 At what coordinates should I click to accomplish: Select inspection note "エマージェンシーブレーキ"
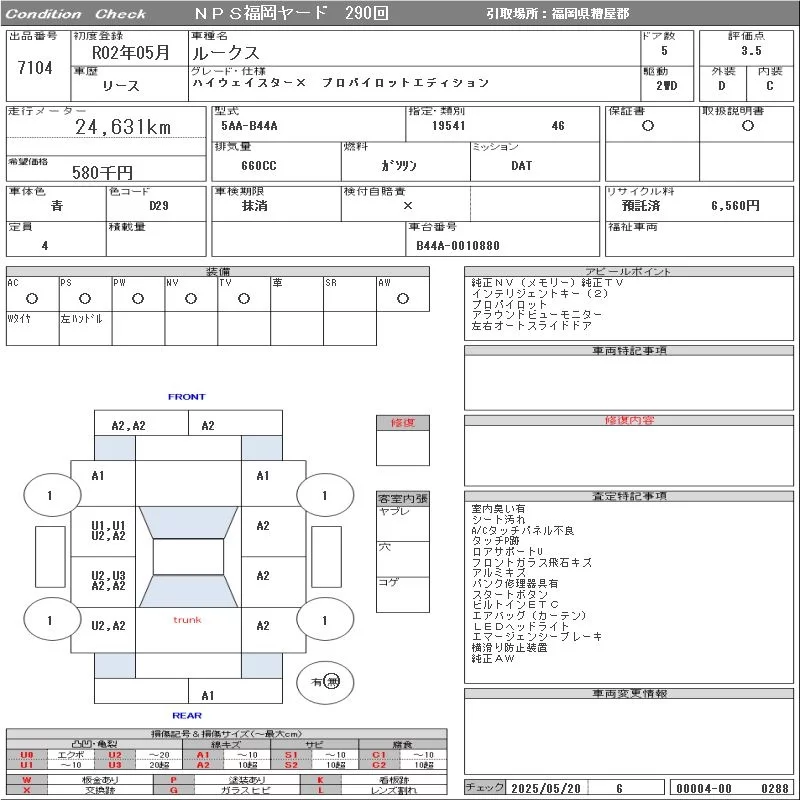click(537, 637)
